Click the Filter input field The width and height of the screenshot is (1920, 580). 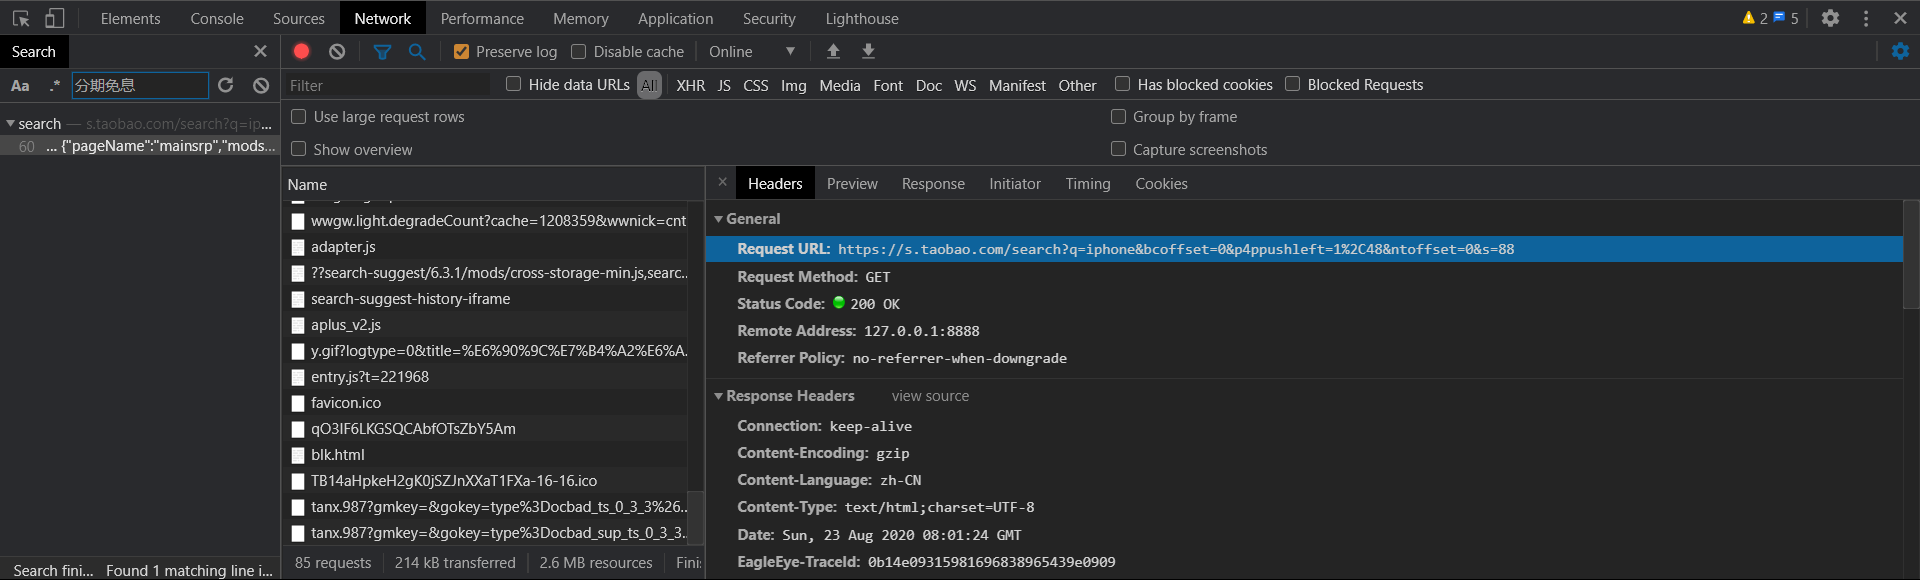[x=388, y=86]
